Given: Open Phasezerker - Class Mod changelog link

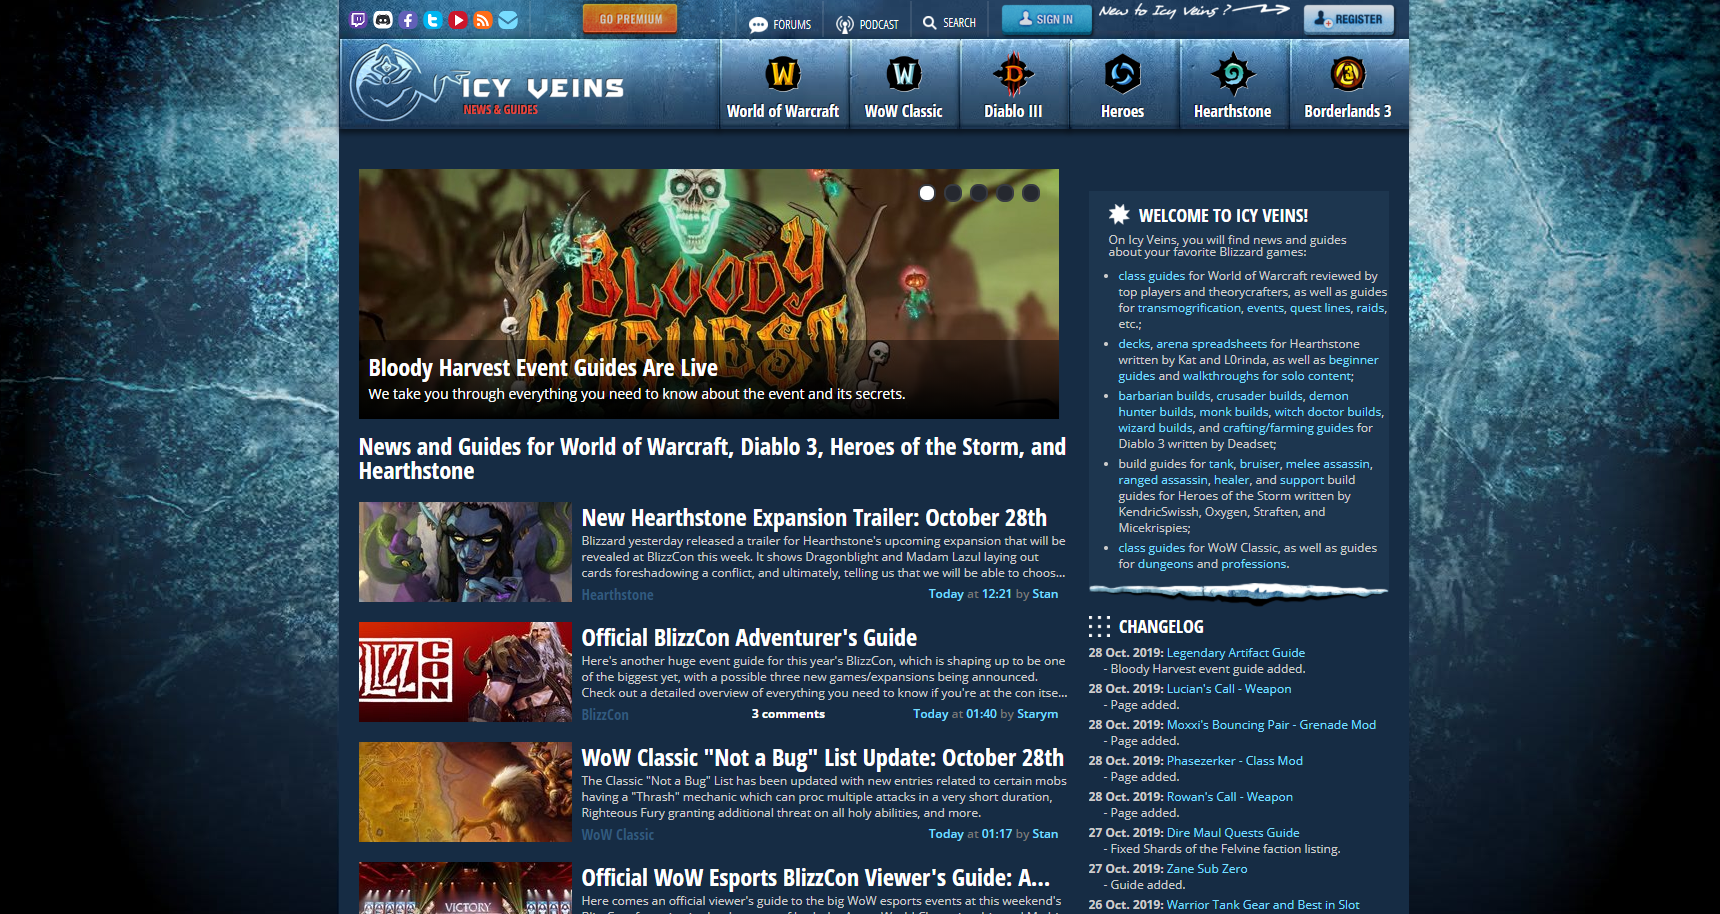Looking at the screenshot, I should (x=1235, y=761).
